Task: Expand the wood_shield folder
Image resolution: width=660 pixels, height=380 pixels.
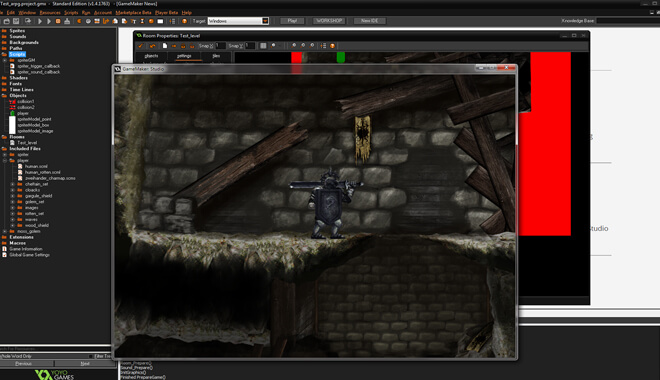Action: [12, 225]
